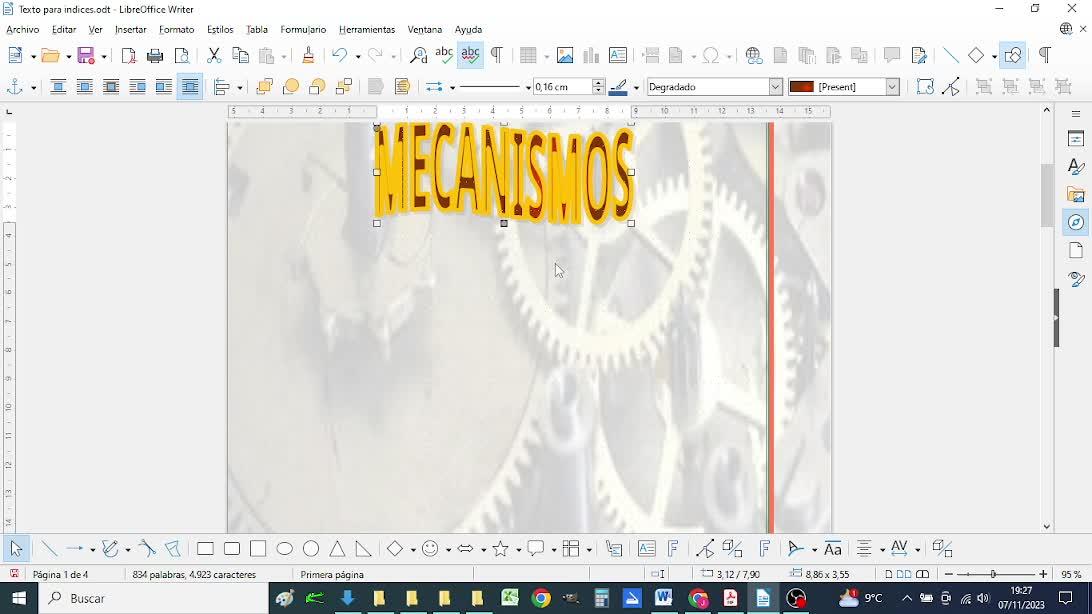Save the document with the floppy disk icon
Screen dimensions: 1092x614
[x=86, y=56]
